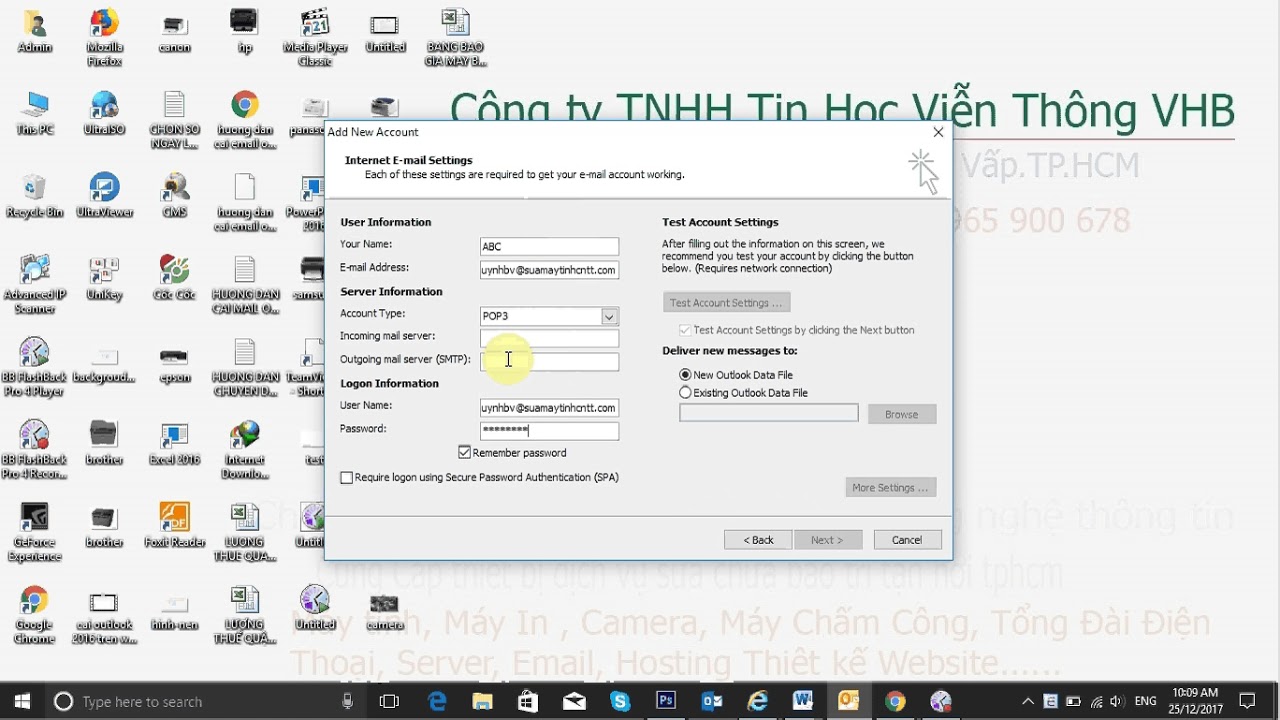Image resolution: width=1280 pixels, height=720 pixels.
Task: Launch the Advanced IP Scanner shortcut
Action: coord(34,285)
